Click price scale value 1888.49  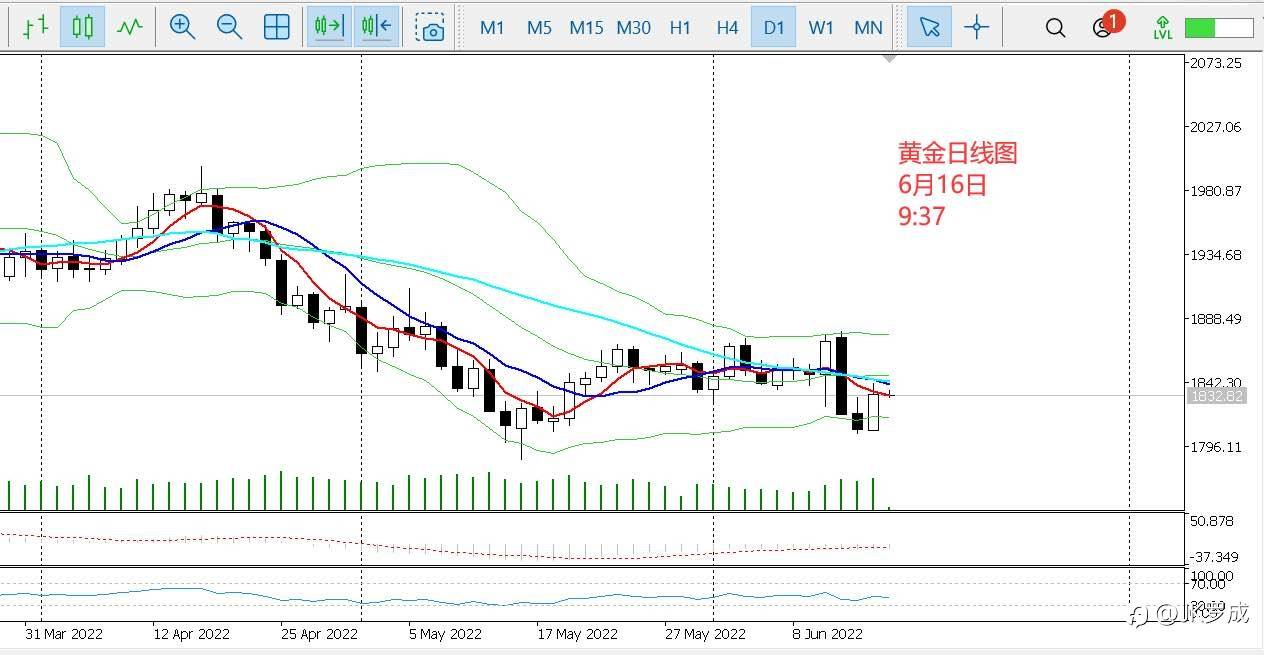[x=1215, y=319]
